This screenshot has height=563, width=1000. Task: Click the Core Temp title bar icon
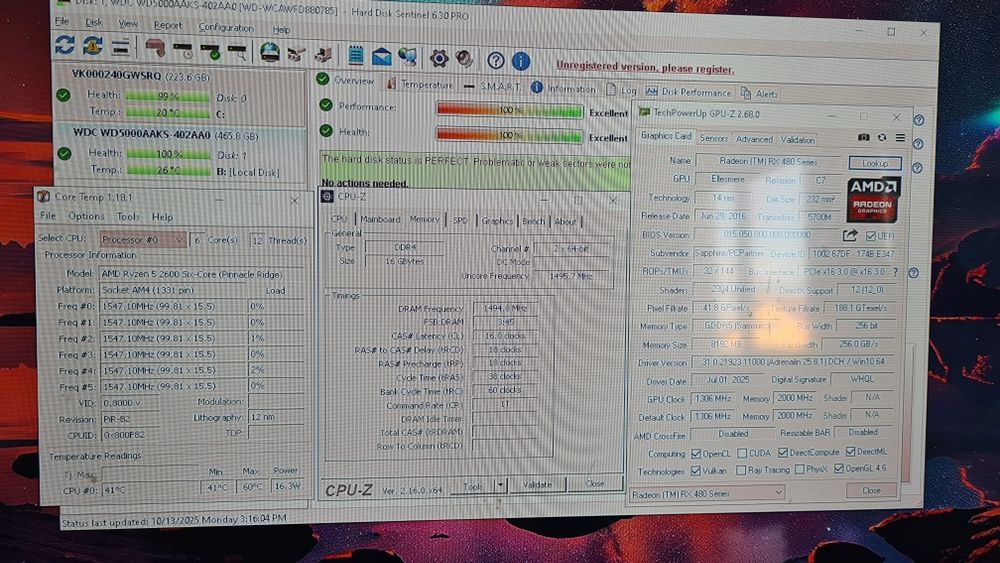tap(43, 196)
